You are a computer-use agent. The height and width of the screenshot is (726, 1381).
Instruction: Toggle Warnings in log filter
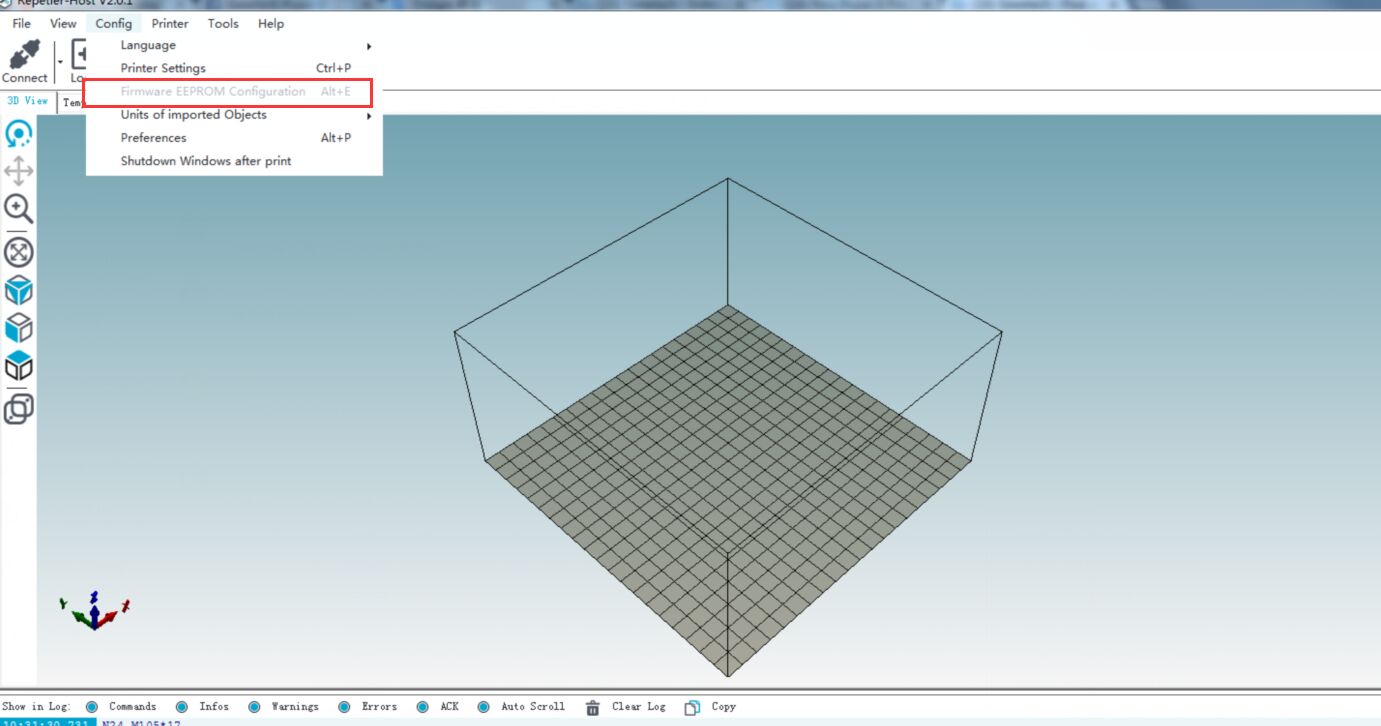pyautogui.click(x=254, y=707)
